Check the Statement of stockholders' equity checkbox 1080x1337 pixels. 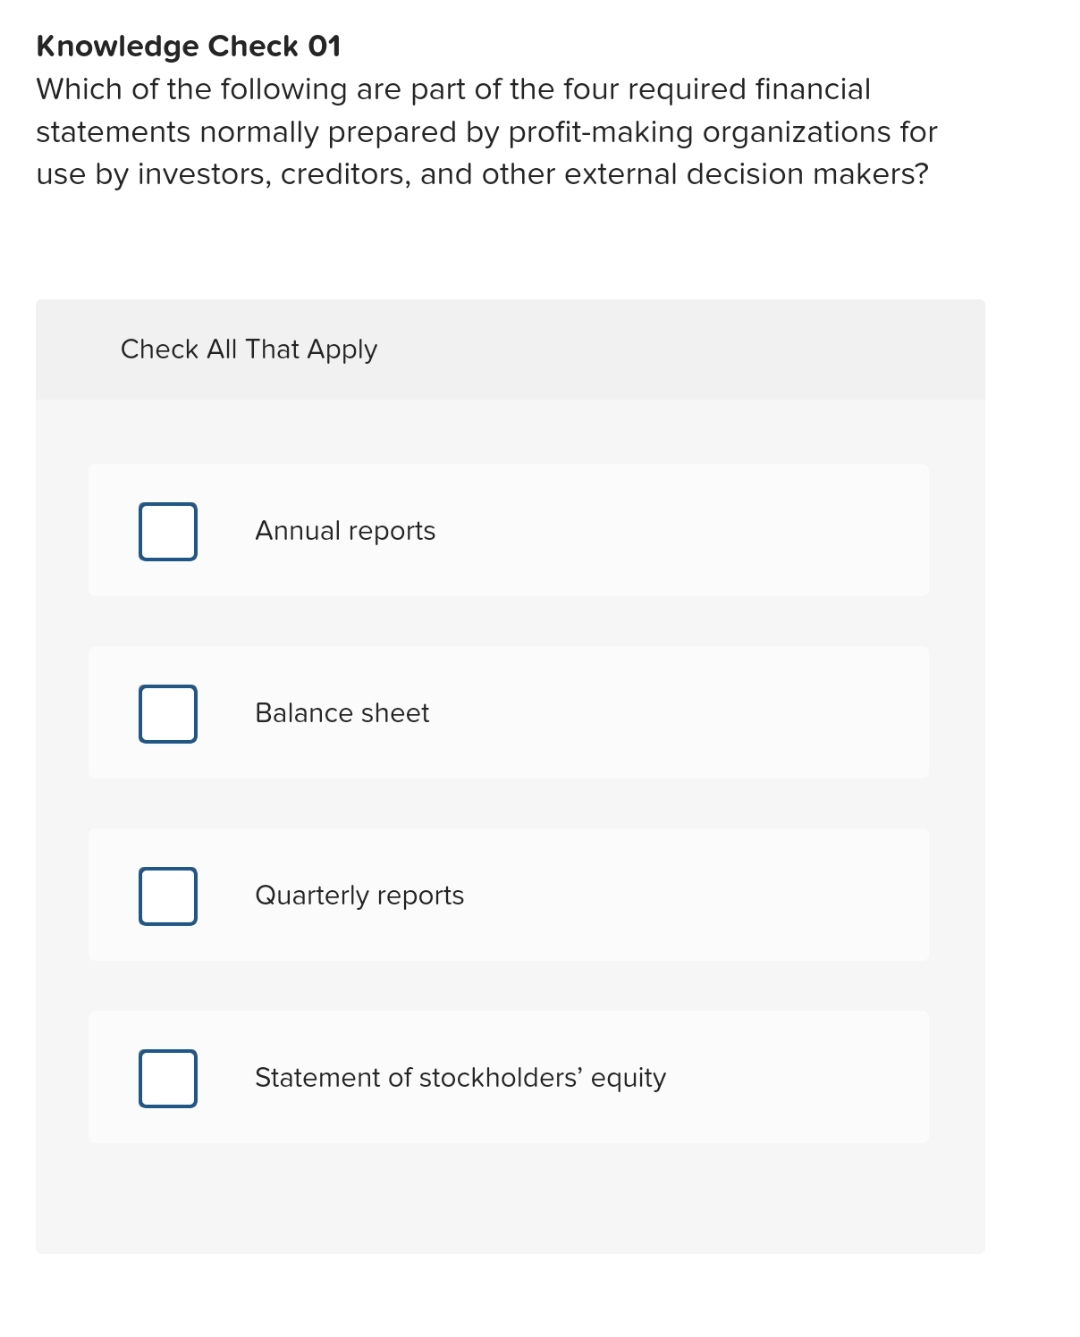pos(167,1078)
